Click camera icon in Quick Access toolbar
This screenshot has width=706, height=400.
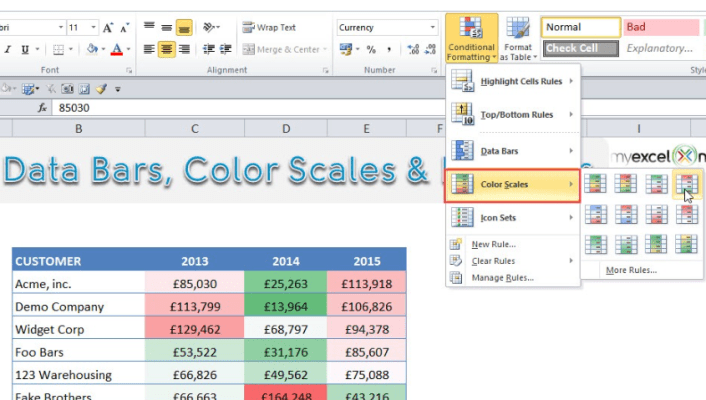coord(67,89)
